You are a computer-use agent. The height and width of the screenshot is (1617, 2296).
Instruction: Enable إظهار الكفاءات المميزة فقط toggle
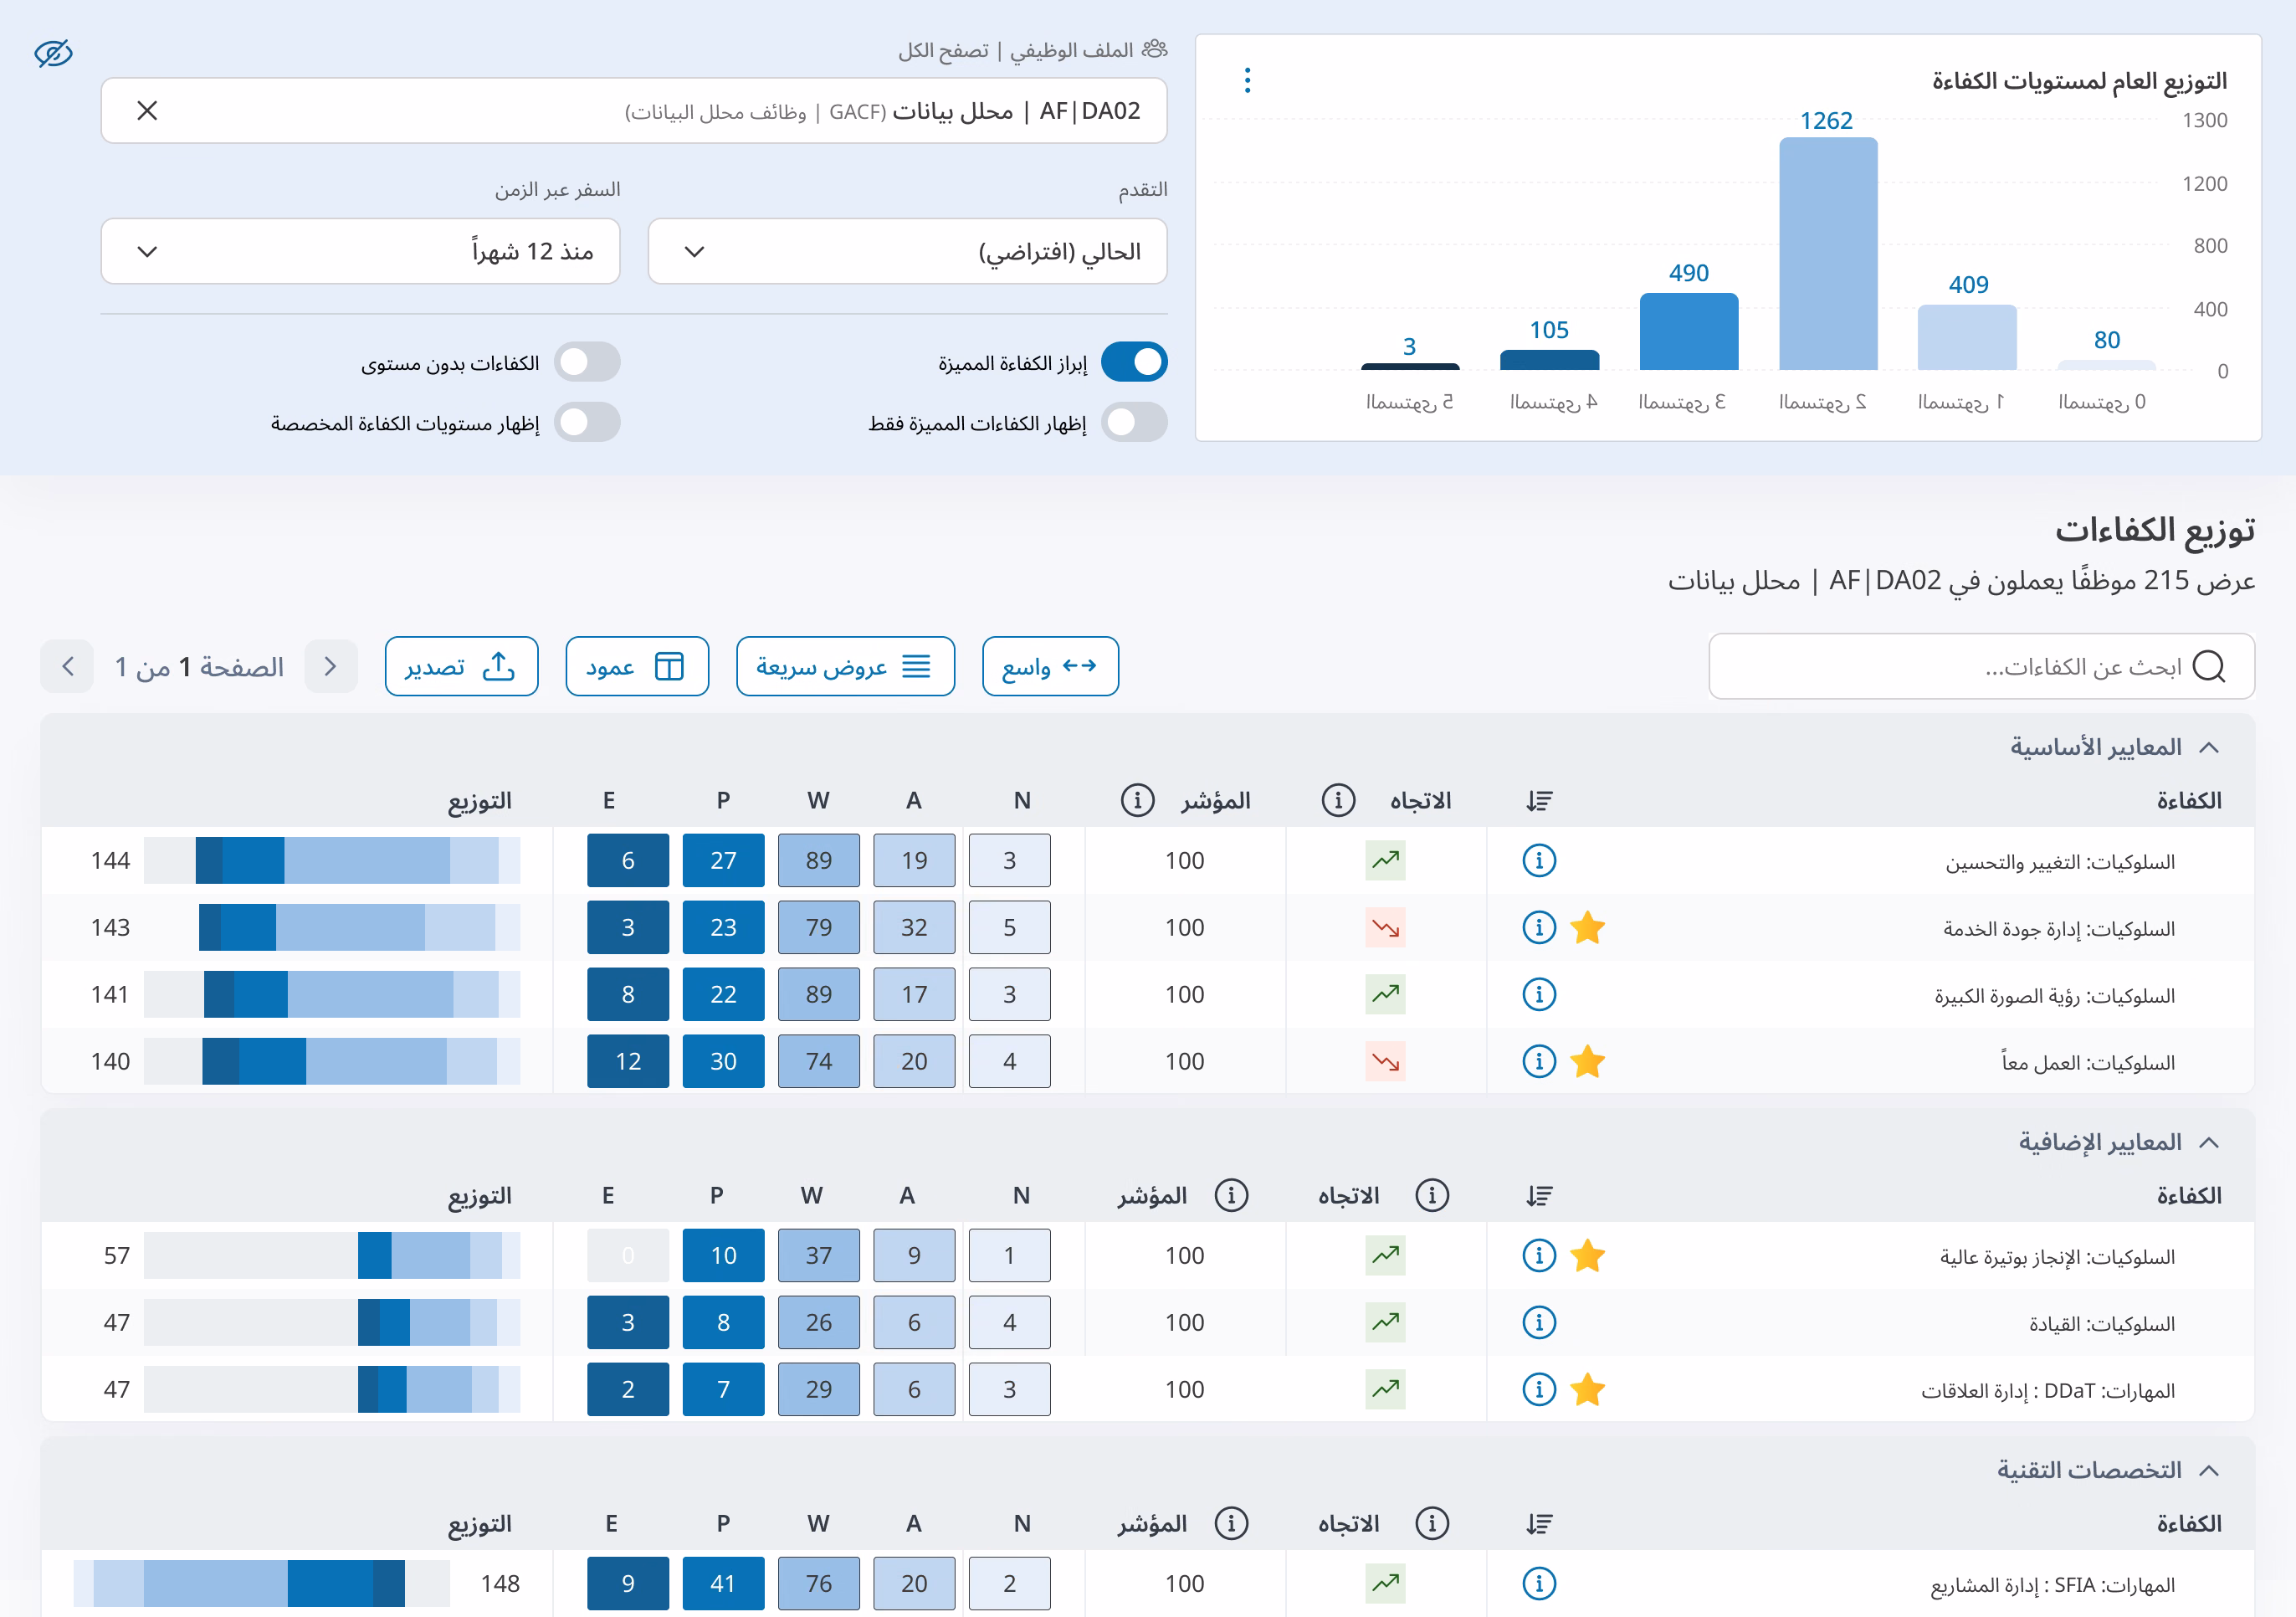click(1134, 422)
